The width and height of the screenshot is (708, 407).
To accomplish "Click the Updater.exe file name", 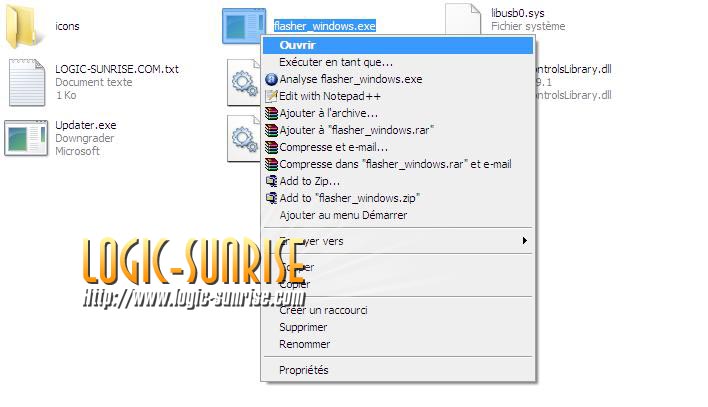I will pos(86,125).
